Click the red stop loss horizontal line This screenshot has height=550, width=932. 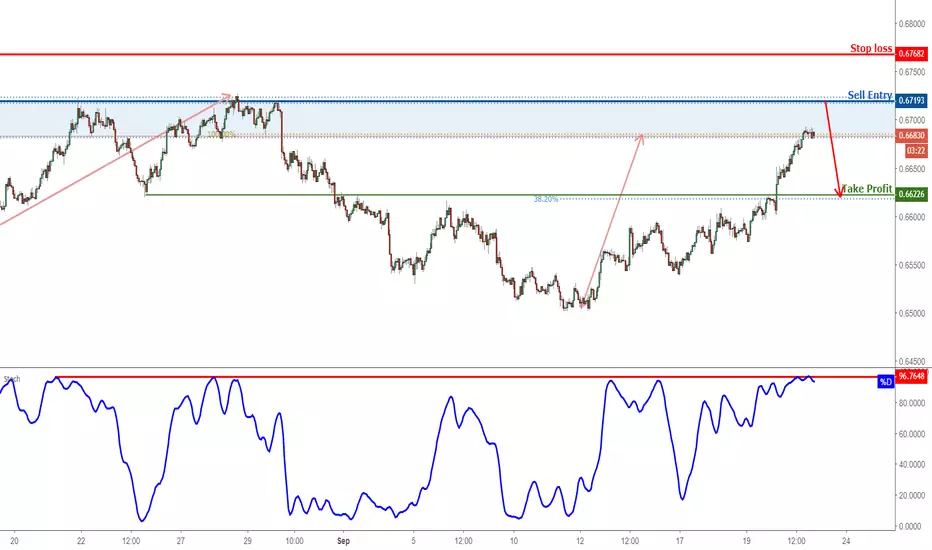point(446,54)
